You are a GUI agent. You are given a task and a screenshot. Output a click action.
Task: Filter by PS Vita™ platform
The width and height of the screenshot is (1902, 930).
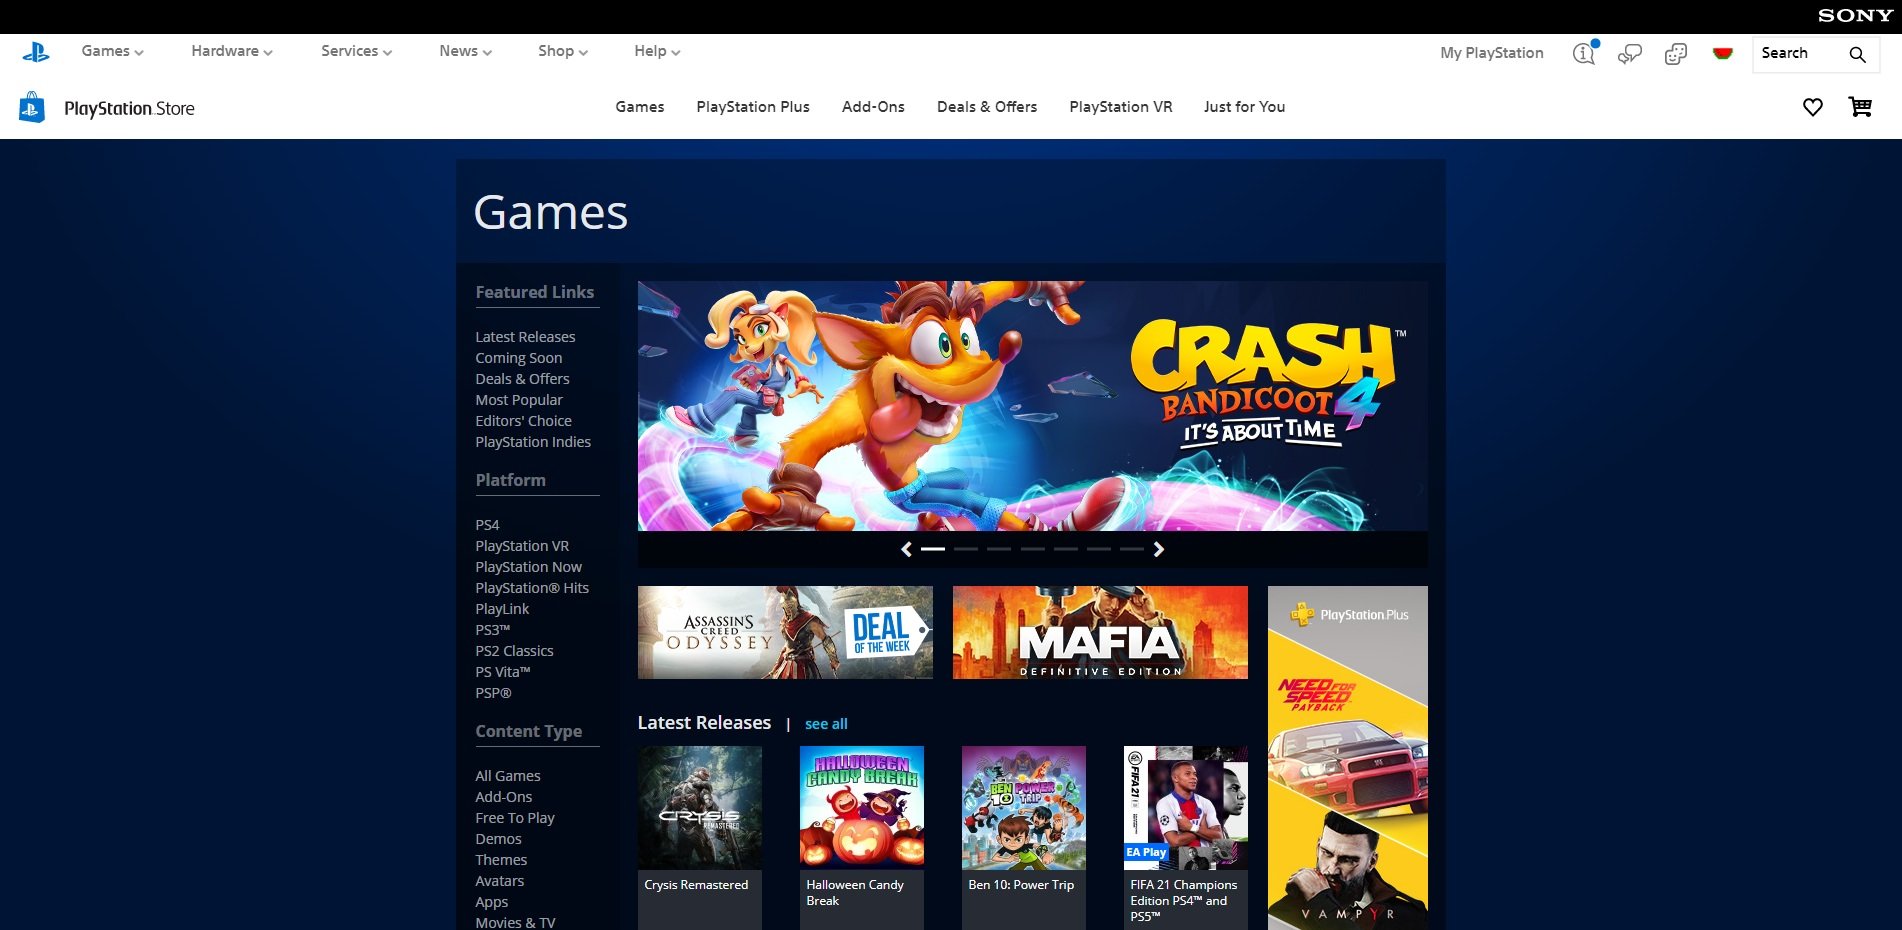(502, 672)
